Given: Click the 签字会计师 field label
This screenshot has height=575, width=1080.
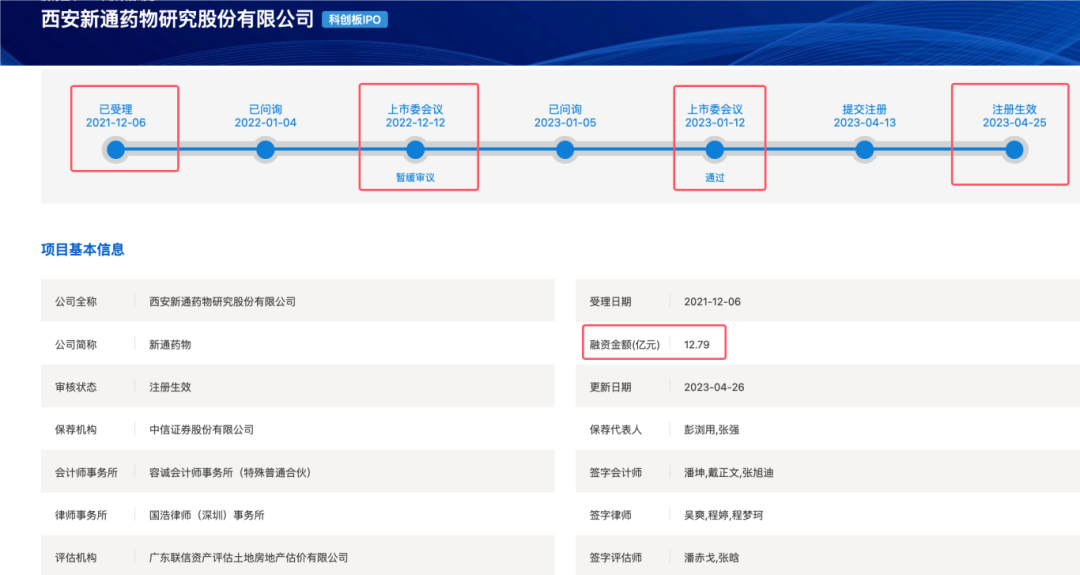Looking at the screenshot, I should click(616, 472).
